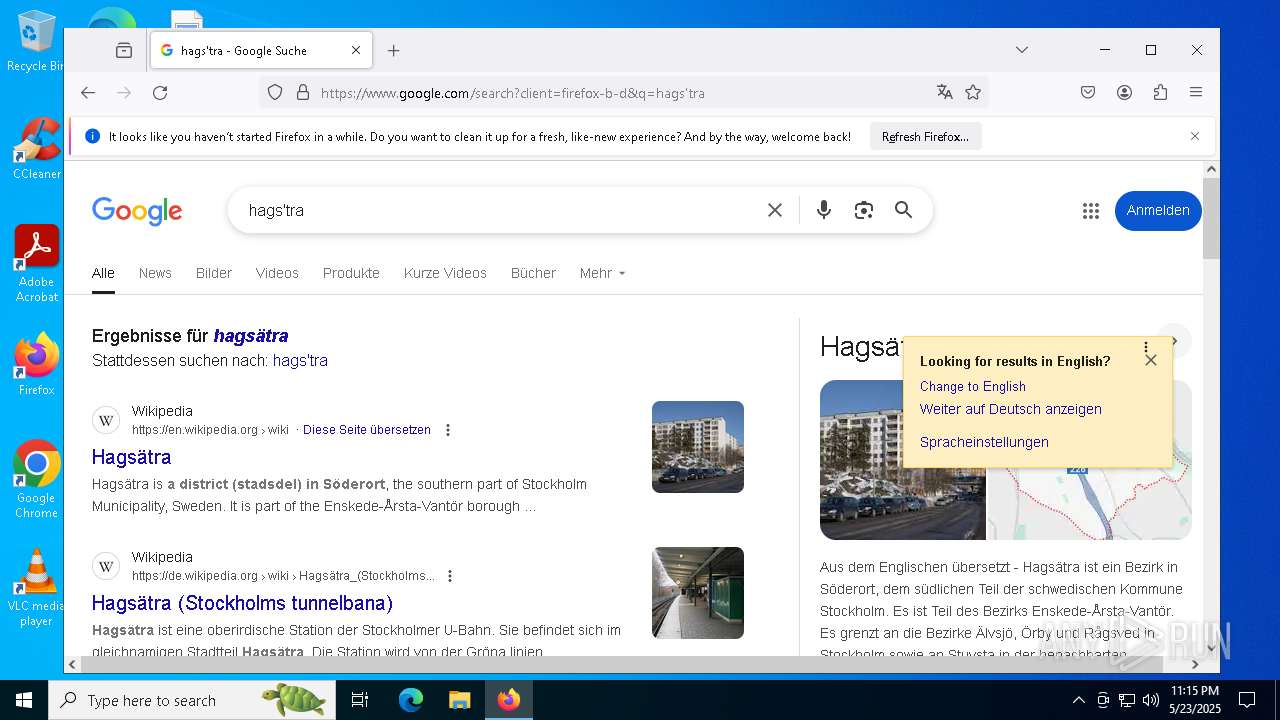Close the hags'tra Google Suche tab

coord(356,50)
